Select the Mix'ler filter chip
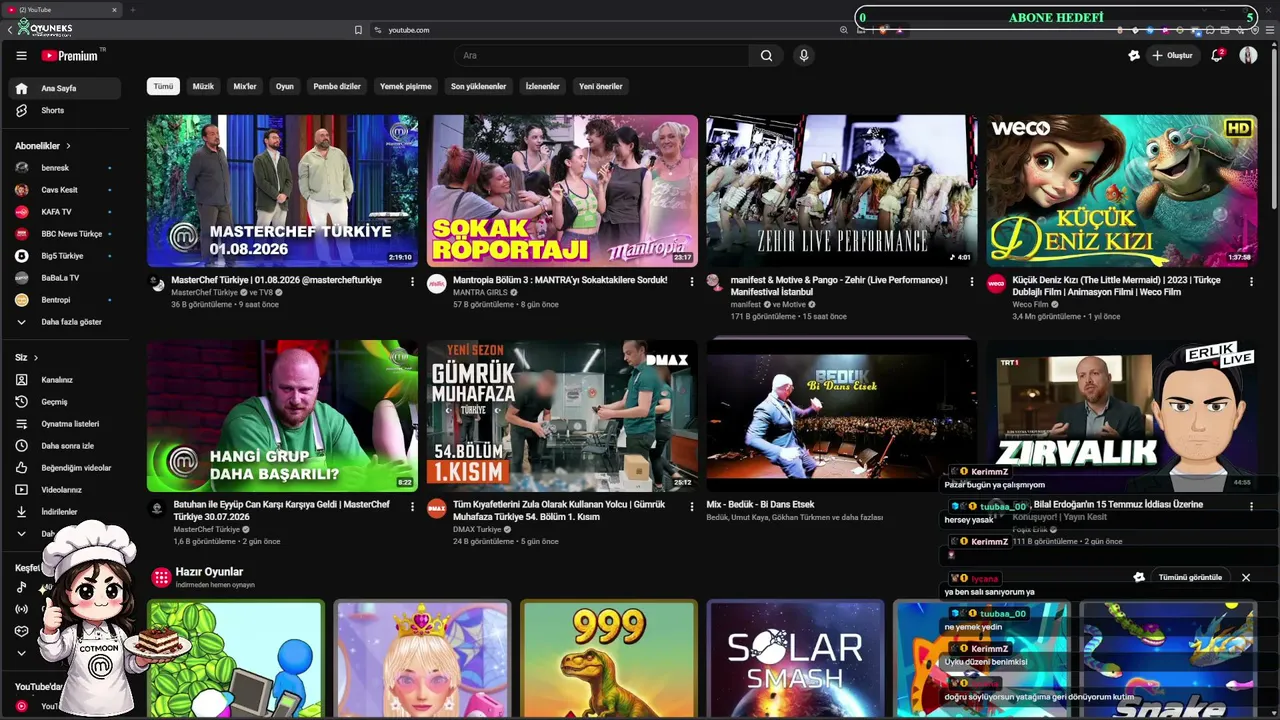The image size is (1280, 720). (245, 86)
